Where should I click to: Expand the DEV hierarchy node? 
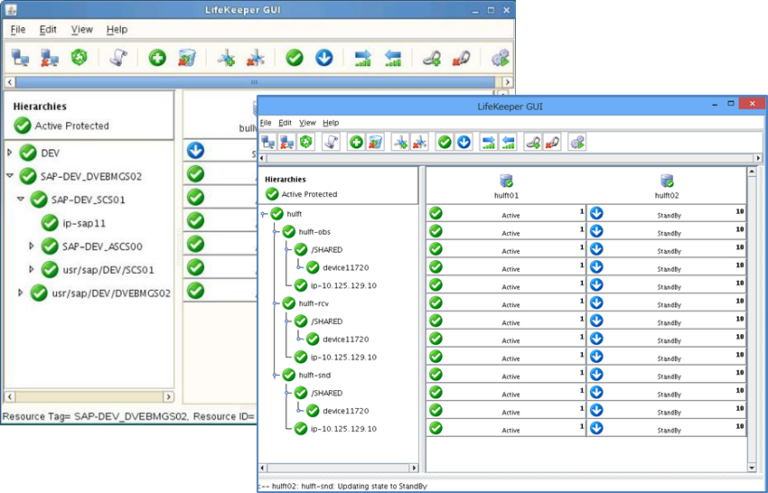pos(10,153)
